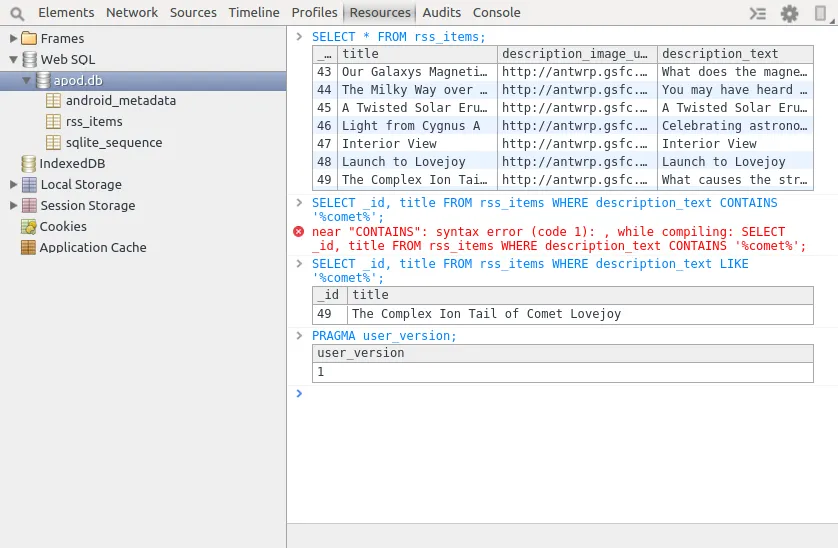838x548 pixels.
Task: Select the IndexedDB entry
Action: [71, 163]
